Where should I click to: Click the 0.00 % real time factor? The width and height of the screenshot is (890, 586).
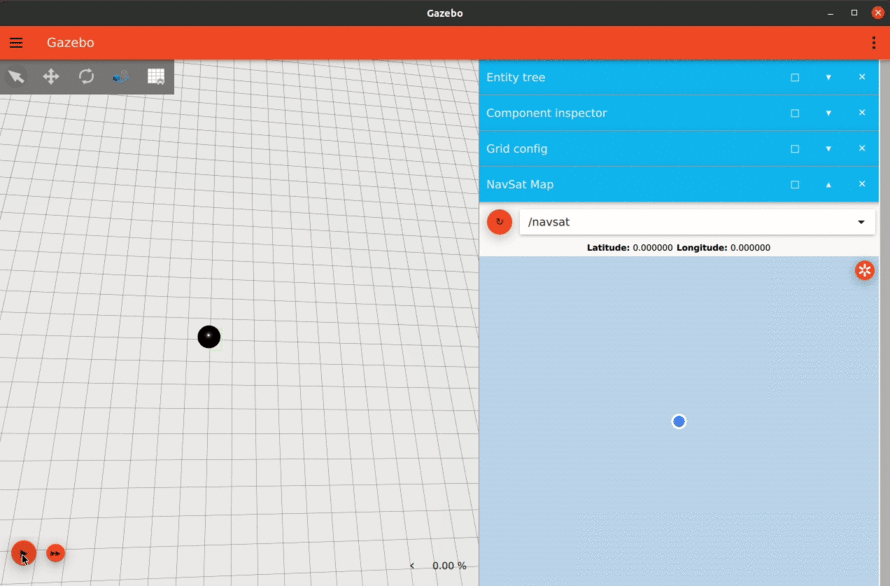(449, 566)
